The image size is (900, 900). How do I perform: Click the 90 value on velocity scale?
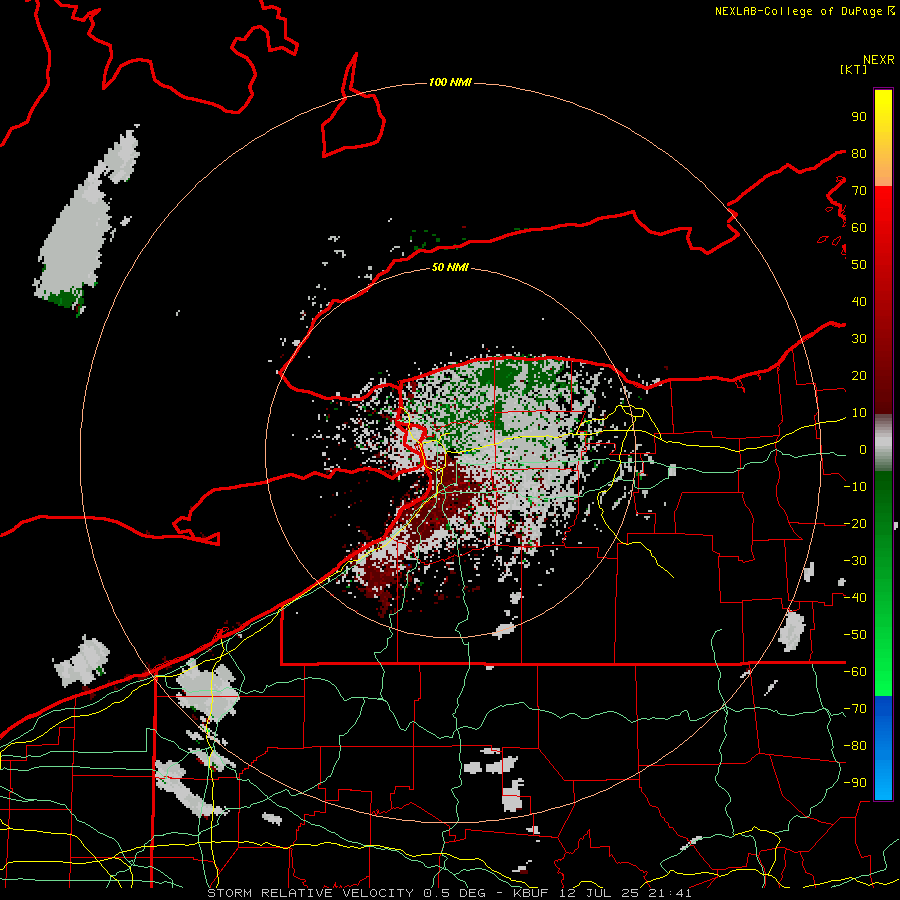pyautogui.click(x=859, y=117)
